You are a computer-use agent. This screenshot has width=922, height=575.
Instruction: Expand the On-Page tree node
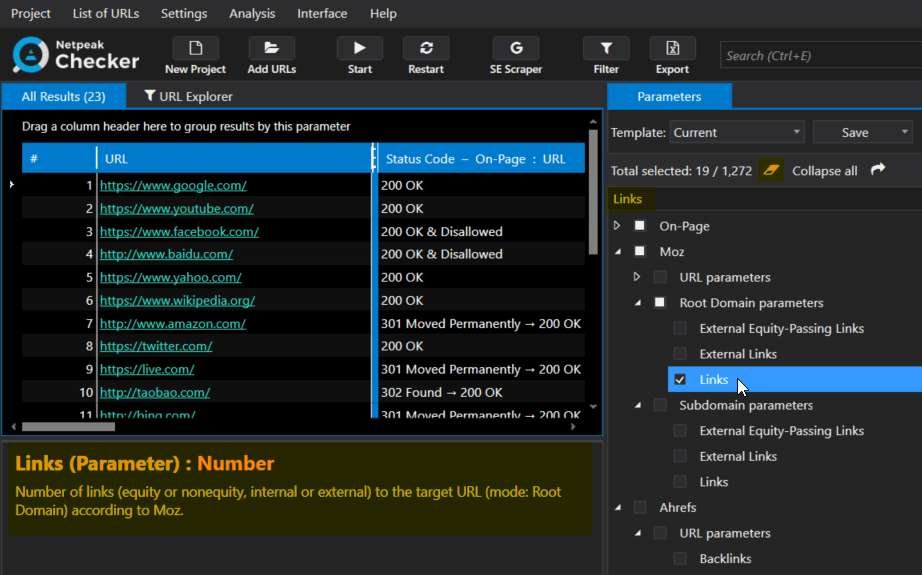point(617,226)
